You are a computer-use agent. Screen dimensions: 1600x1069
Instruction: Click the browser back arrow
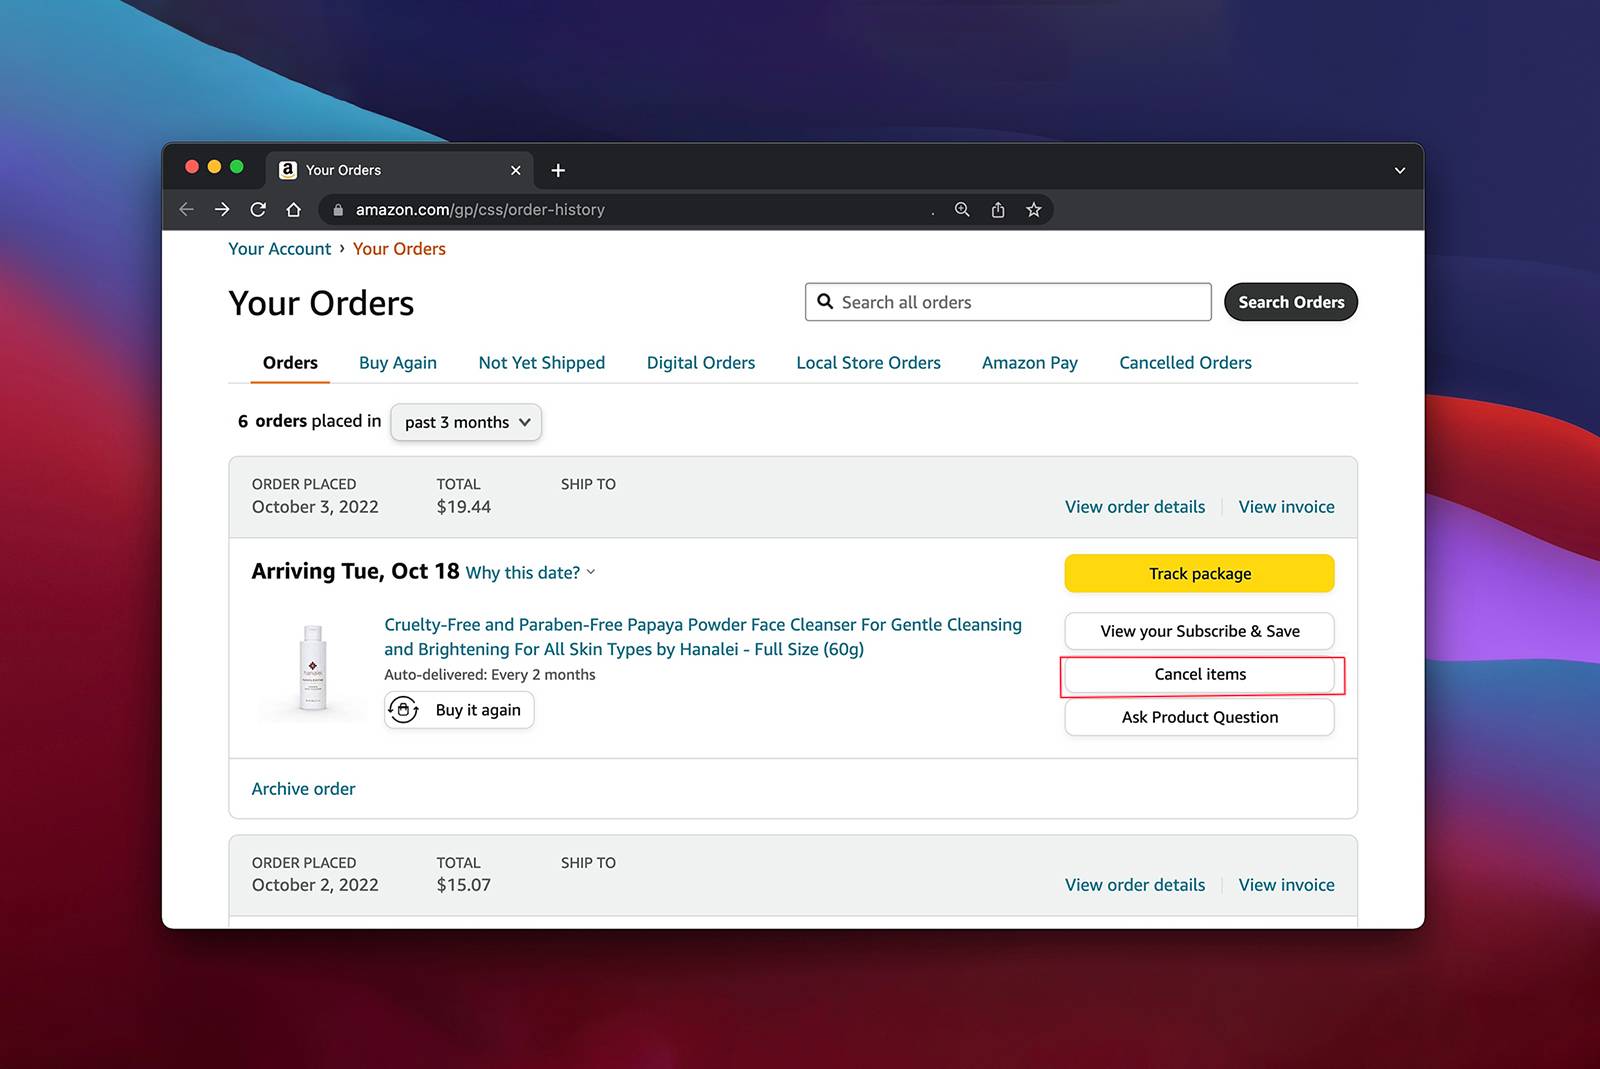[186, 209]
